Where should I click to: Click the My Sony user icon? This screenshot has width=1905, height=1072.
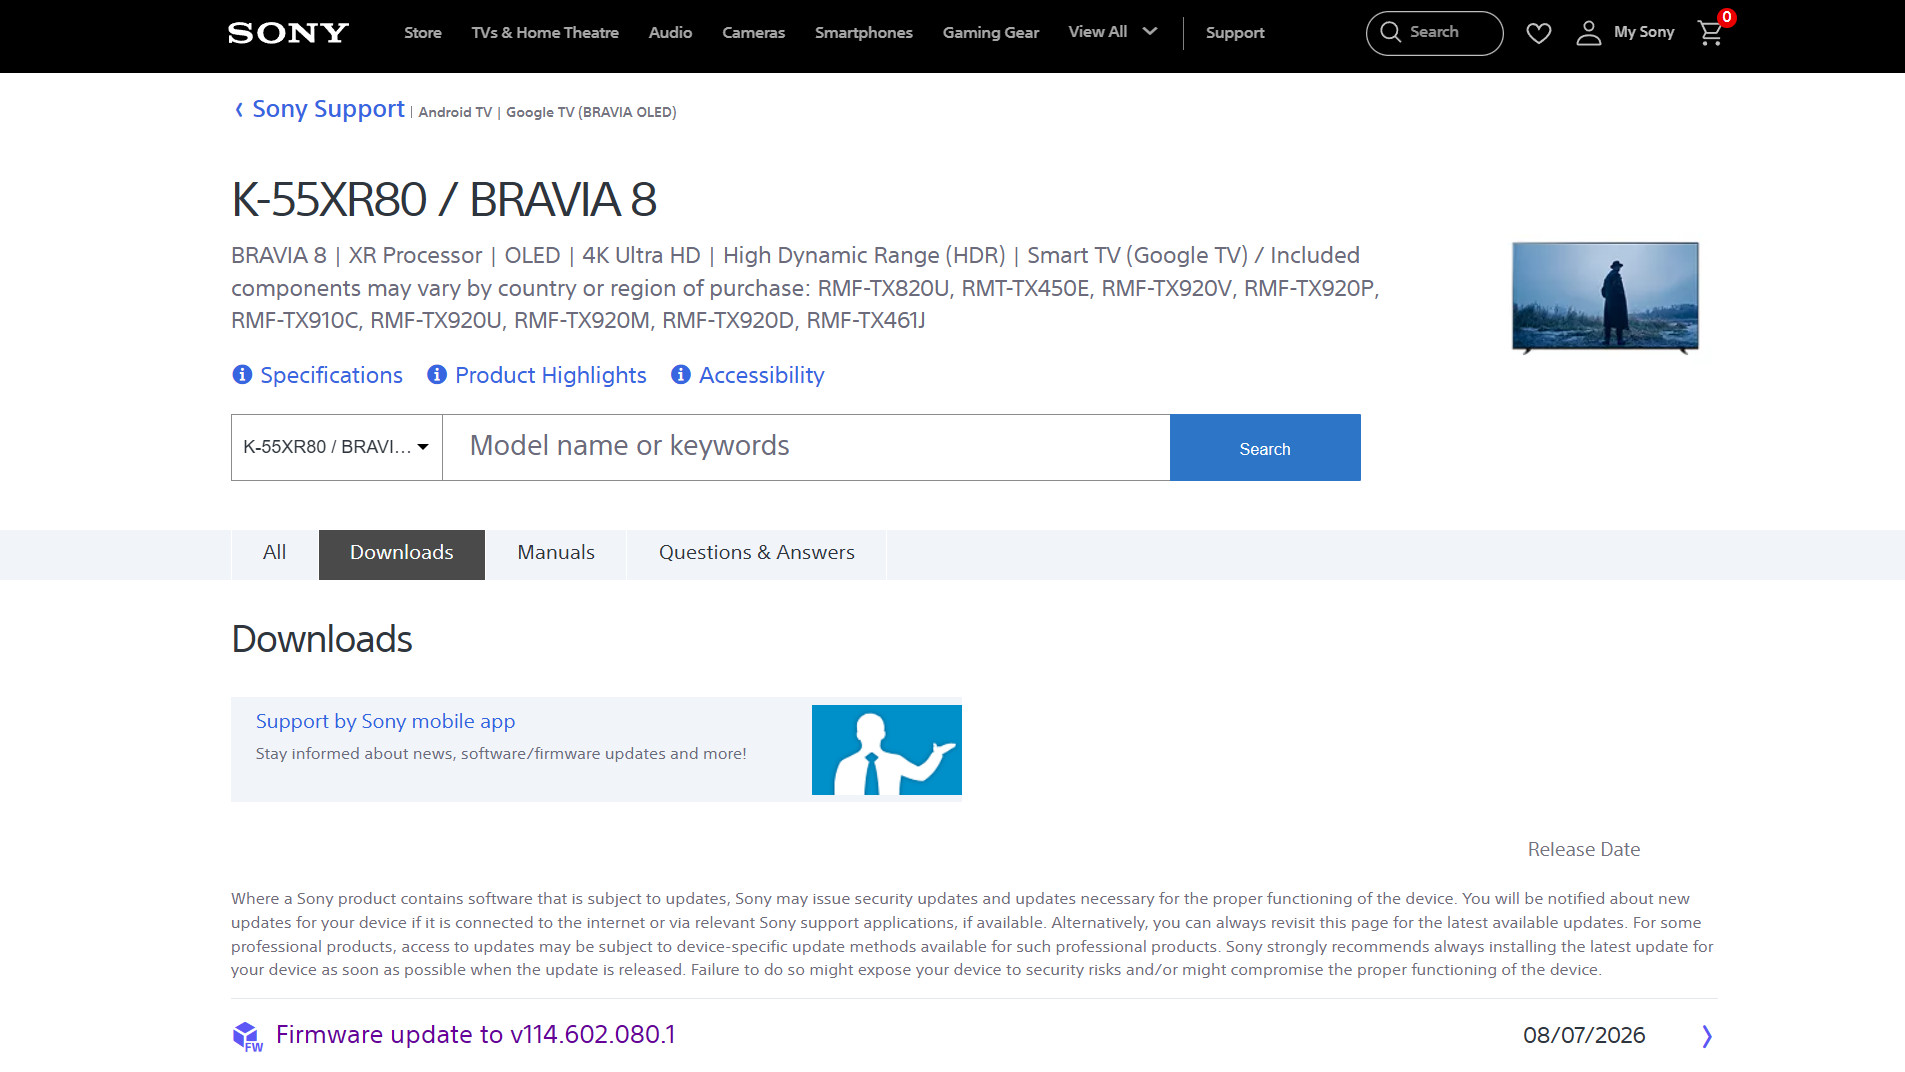1588,33
